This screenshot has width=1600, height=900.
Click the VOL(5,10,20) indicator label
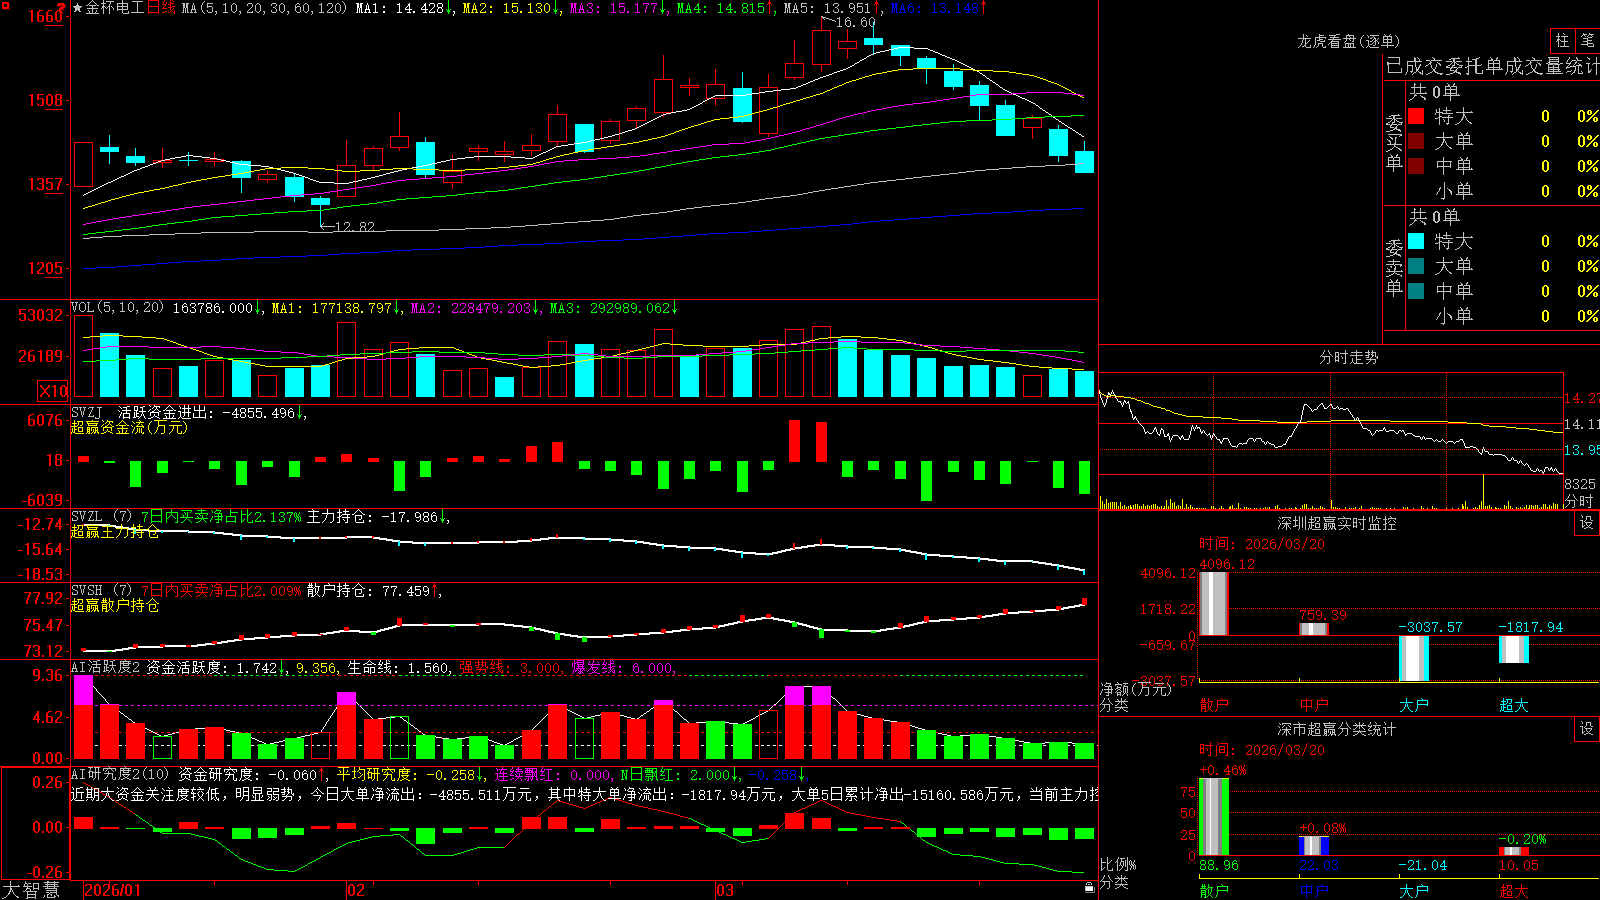[117, 308]
